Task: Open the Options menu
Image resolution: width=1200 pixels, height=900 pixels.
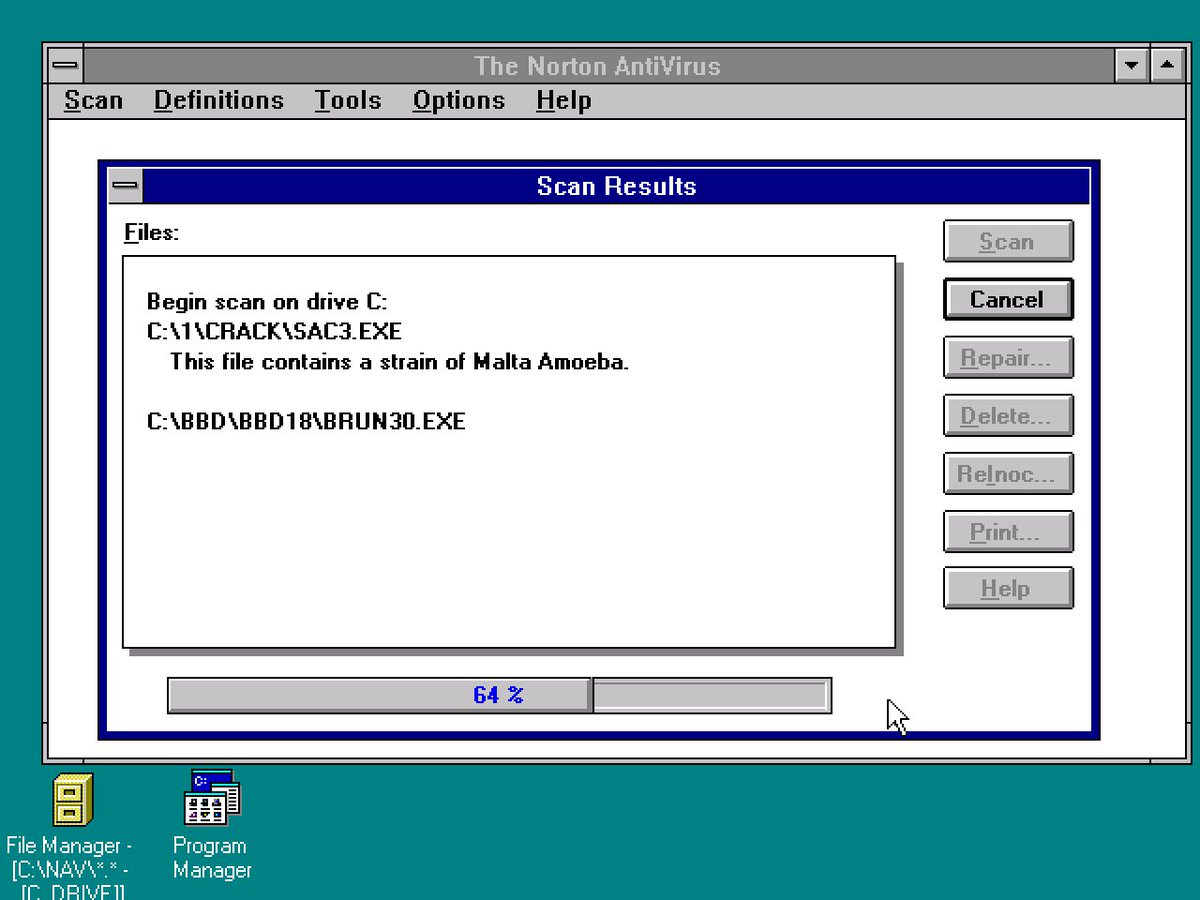Action: [x=459, y=101]
